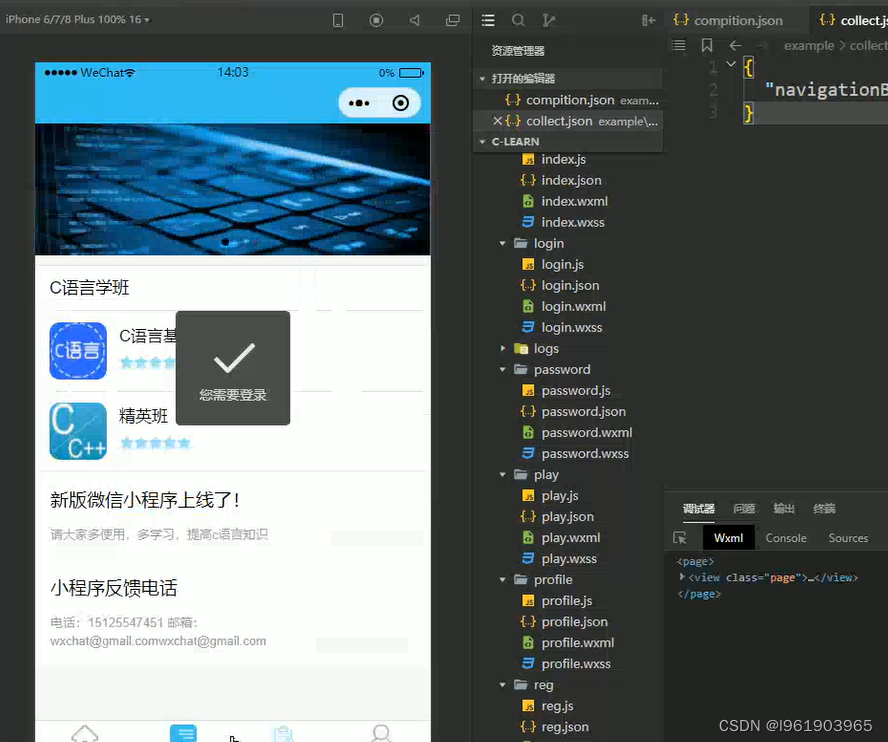Switch to the 调试器 panel tab

[699, 509]
